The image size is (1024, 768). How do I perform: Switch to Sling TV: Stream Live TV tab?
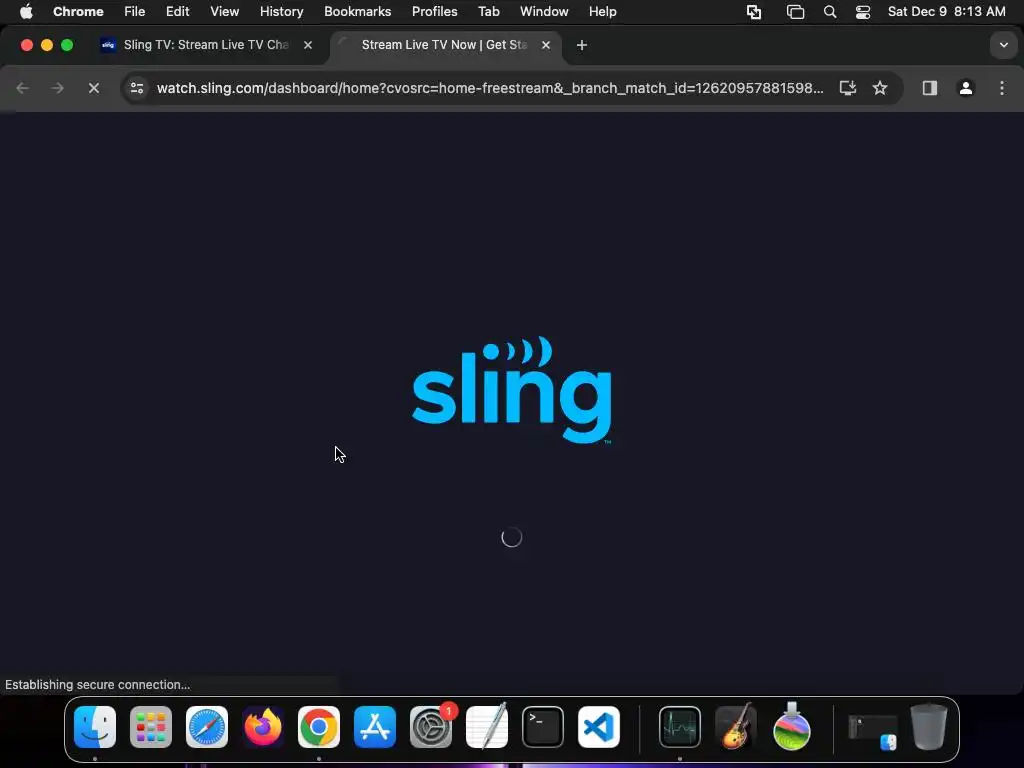tap(204, 45)
